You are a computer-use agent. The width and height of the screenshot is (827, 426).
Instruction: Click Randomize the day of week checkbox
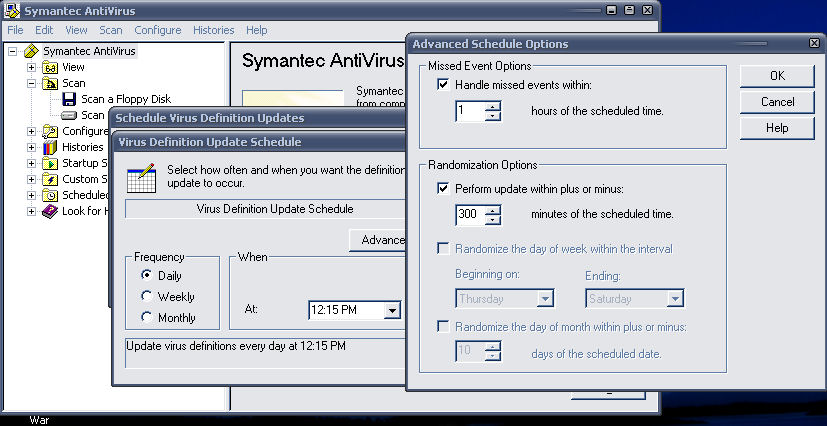(x=444, y=248)
